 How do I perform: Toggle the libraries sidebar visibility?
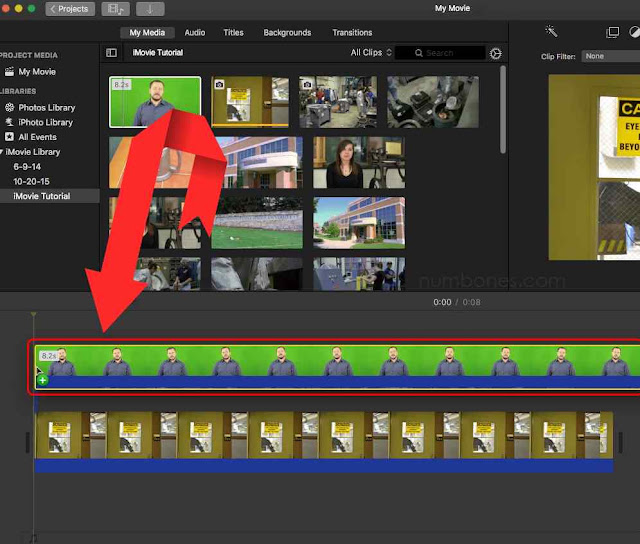111,53
